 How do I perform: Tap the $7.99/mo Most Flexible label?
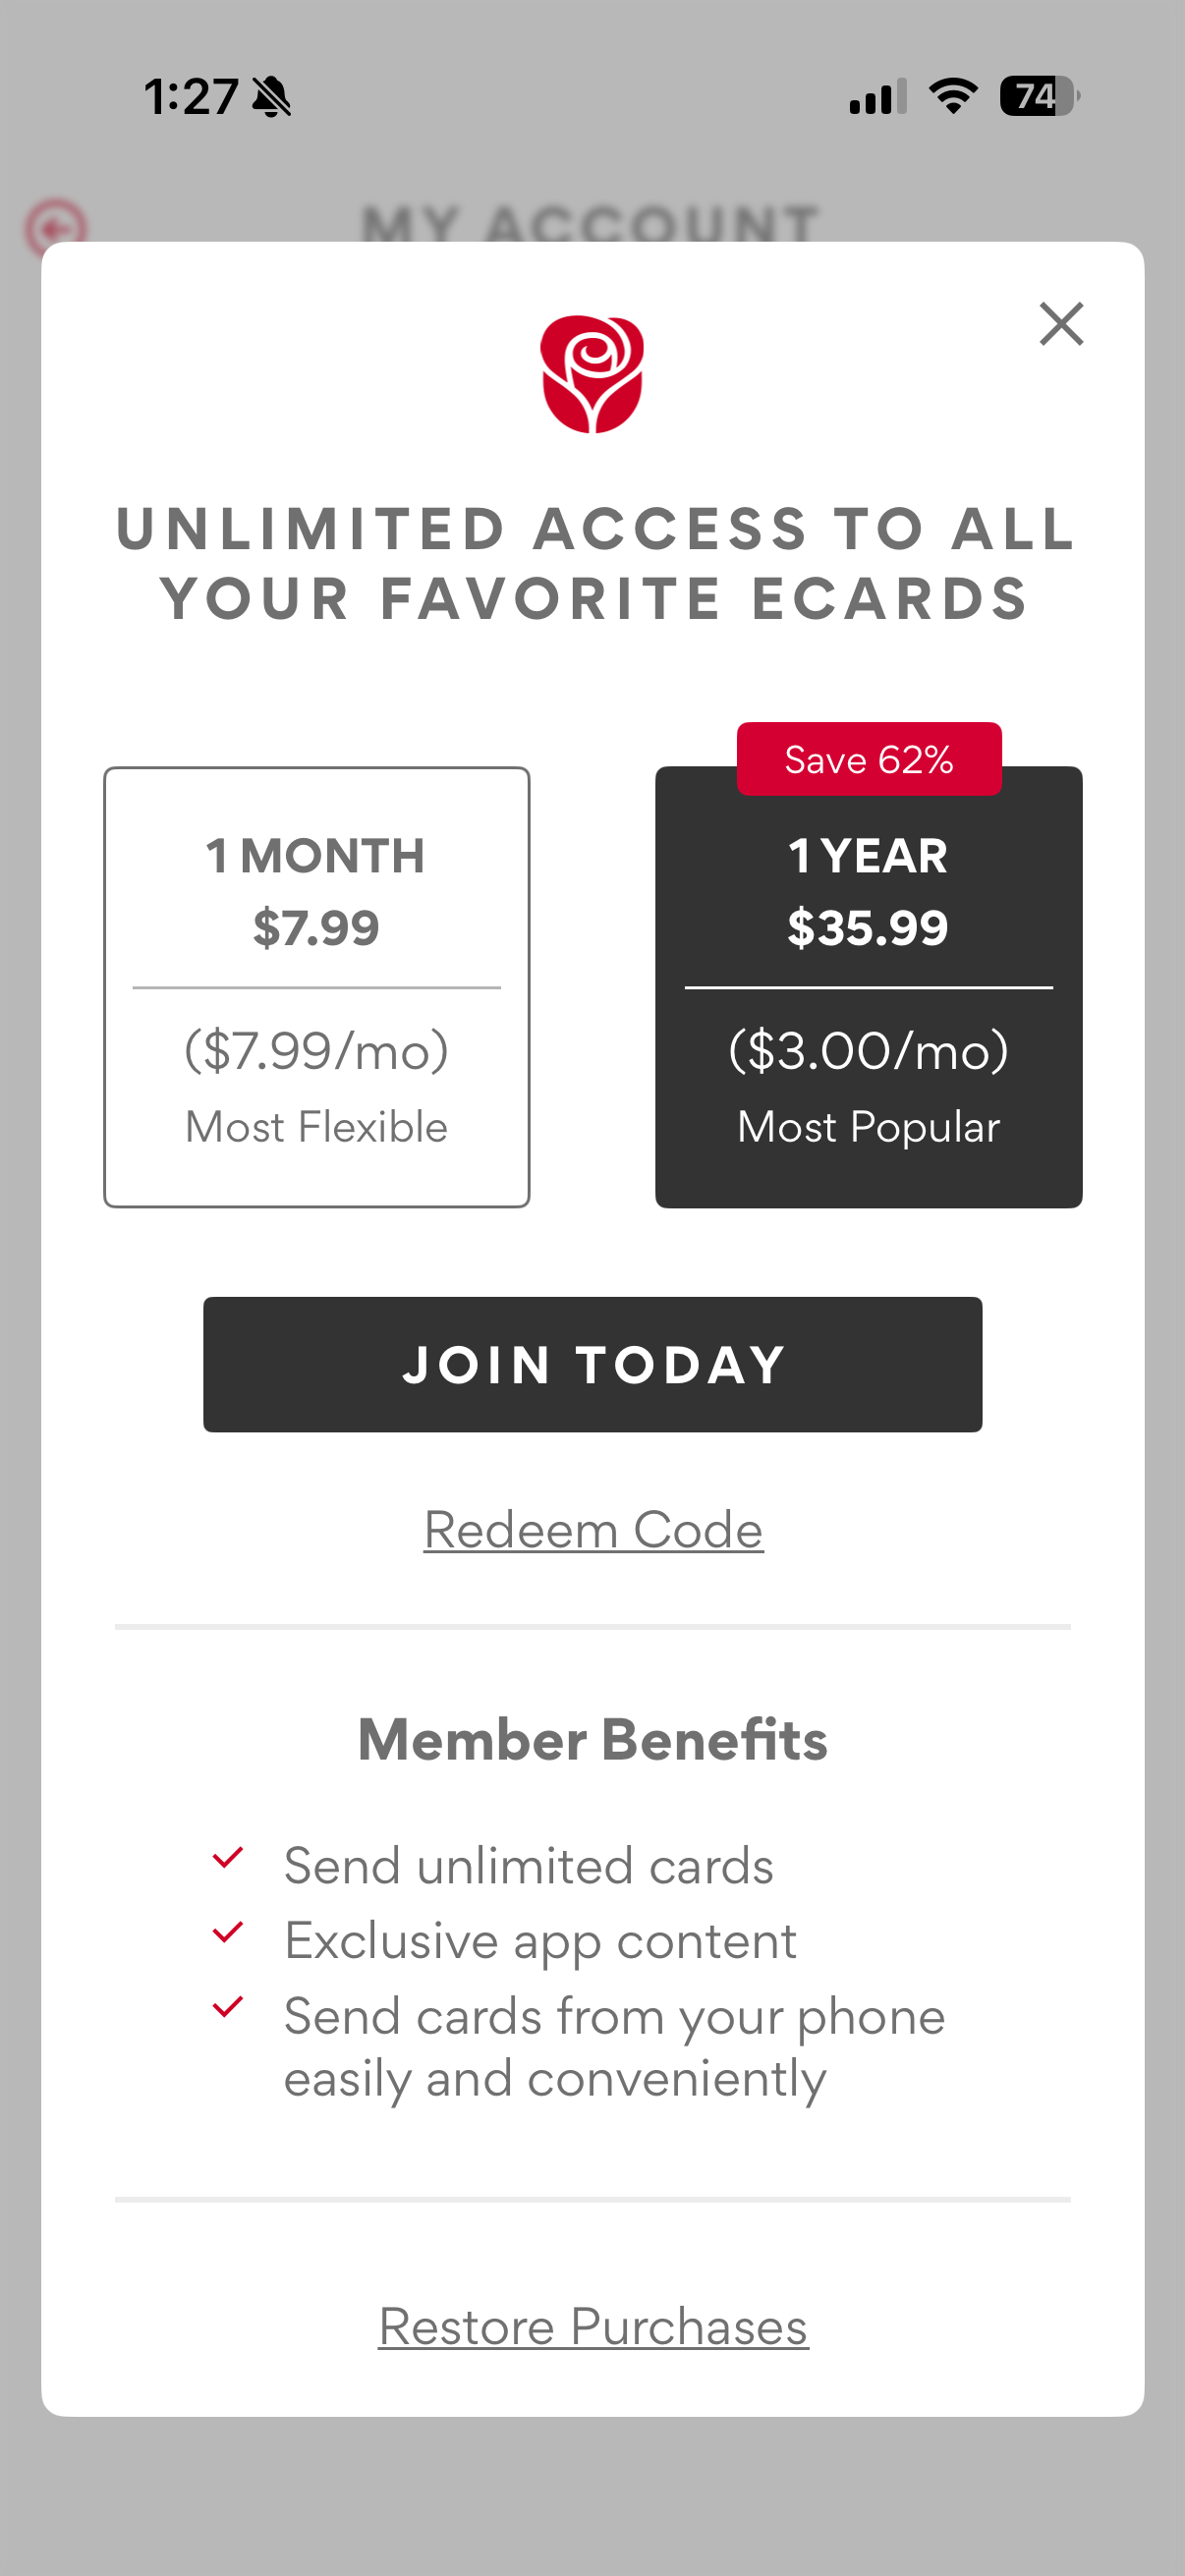tap(317, 1088)
